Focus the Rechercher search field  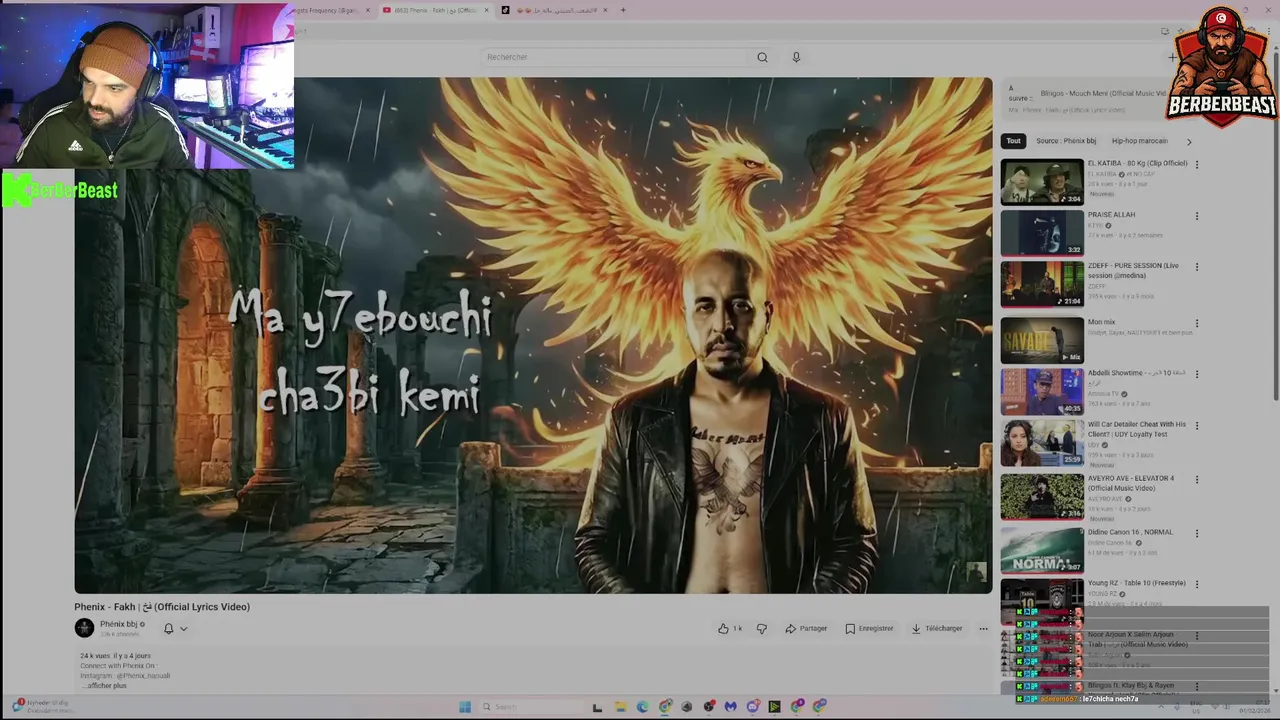click(x=615, y=57)
